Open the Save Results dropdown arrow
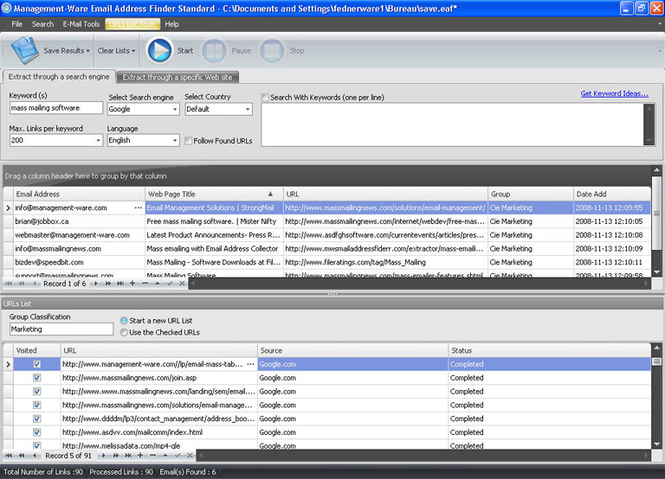Image resolution: width=665 pixels, height=479 pixels. (88, 51)
